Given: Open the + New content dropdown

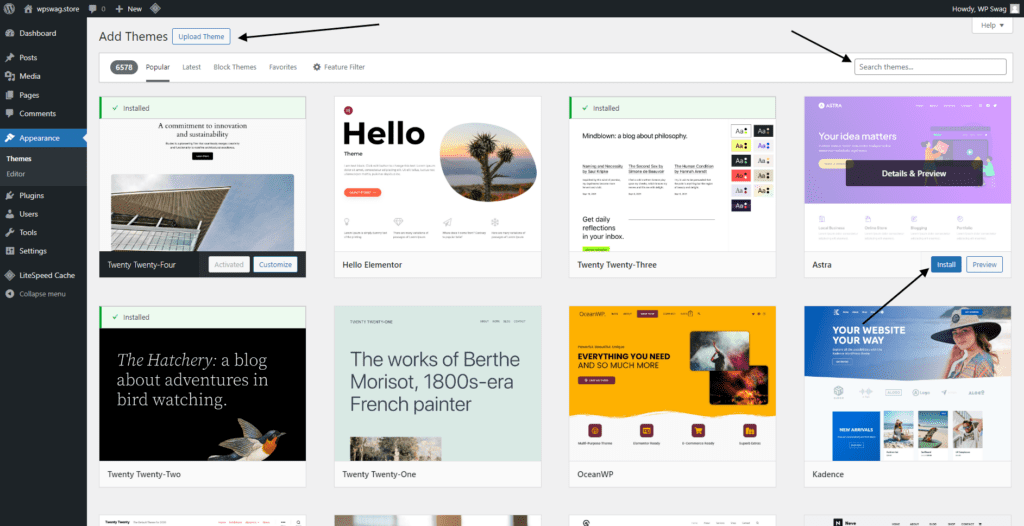Looking at the screenshot, I should pos(130,8).
